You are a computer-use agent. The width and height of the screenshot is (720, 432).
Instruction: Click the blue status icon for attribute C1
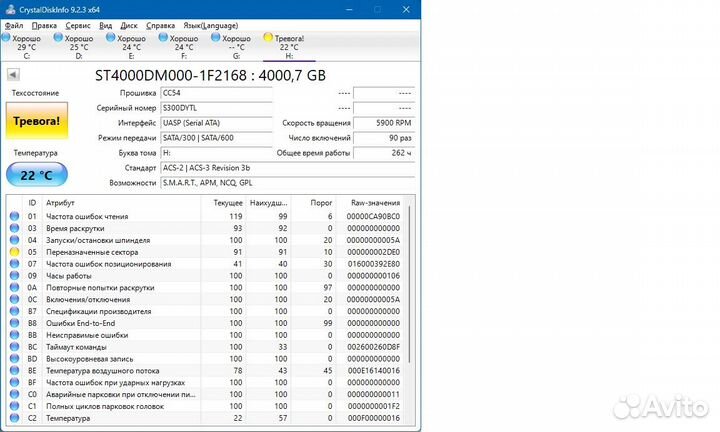(15, 406)
